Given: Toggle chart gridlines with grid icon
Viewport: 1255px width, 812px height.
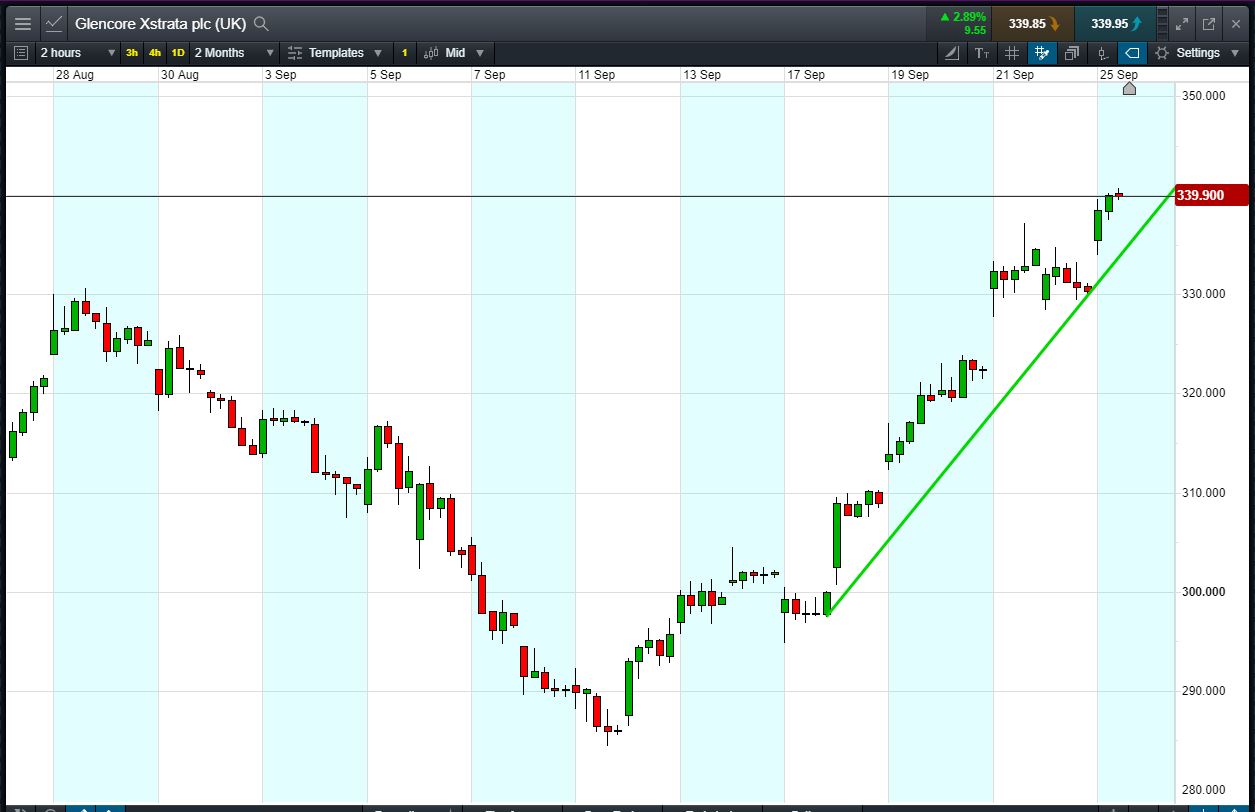Looking at the screenshot, I should (1011, 53).
